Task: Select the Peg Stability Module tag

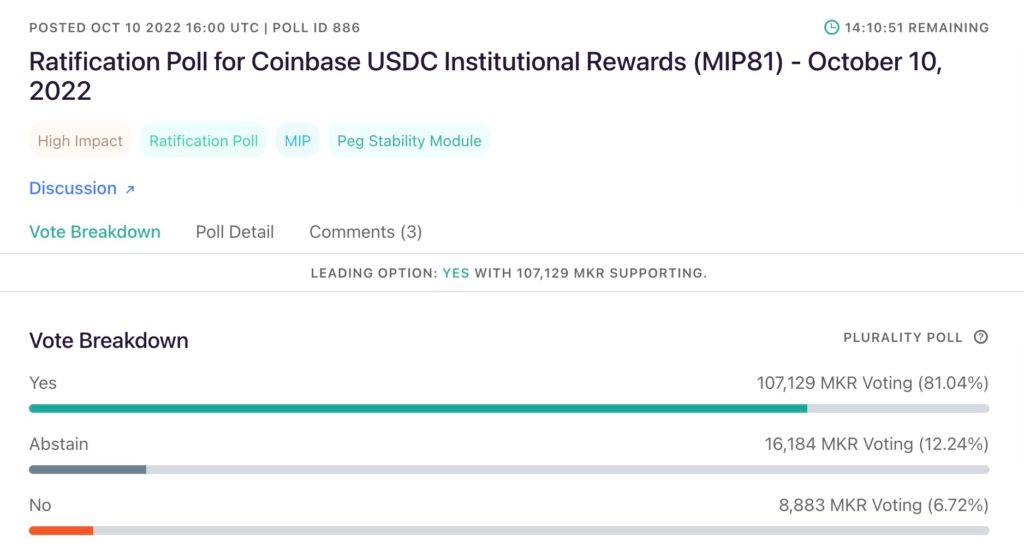Action: (x=409, y=141)
